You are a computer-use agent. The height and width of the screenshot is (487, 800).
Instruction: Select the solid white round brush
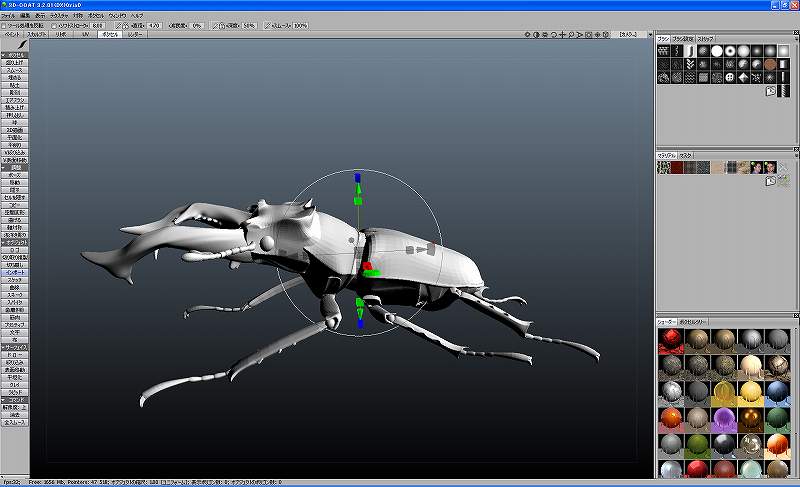coord(717,51)
